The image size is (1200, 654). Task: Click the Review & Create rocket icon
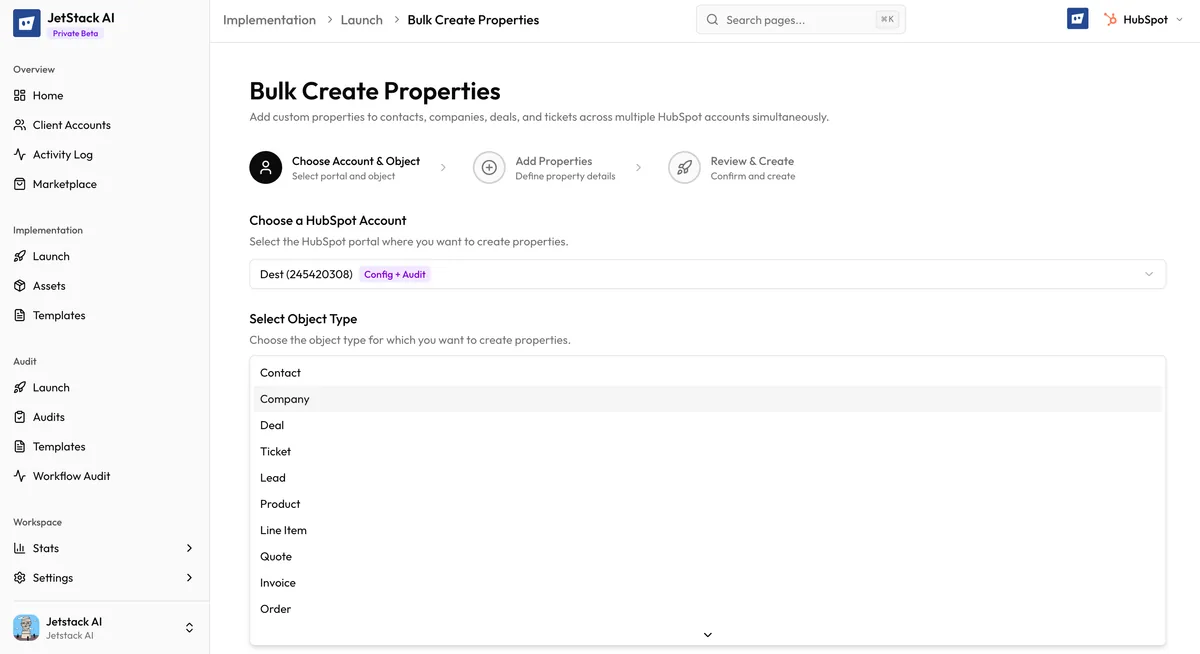click(684, 167)
